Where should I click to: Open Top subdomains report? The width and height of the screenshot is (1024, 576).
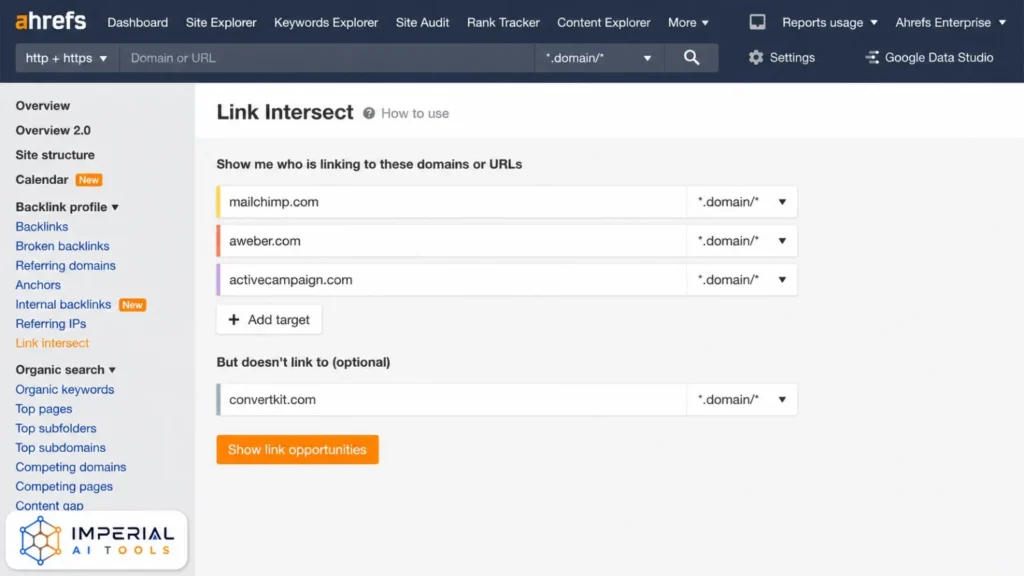60,448
